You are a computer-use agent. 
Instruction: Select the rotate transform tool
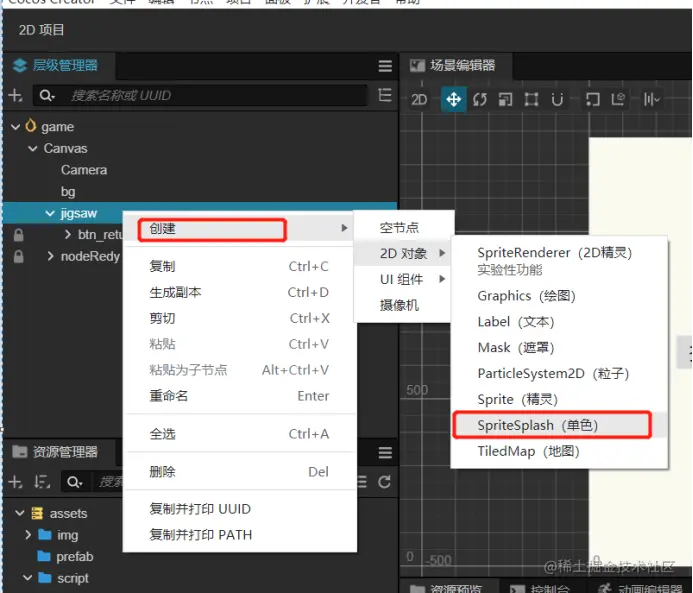coord(480,99)
